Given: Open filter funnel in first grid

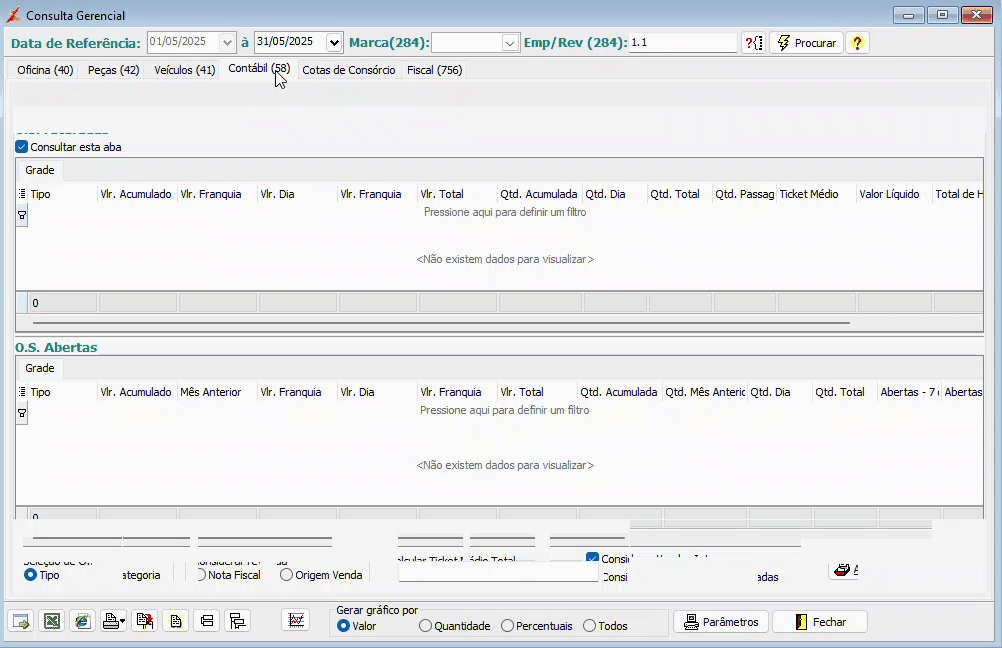Looking at the screenshot, I should pos(22,215).
